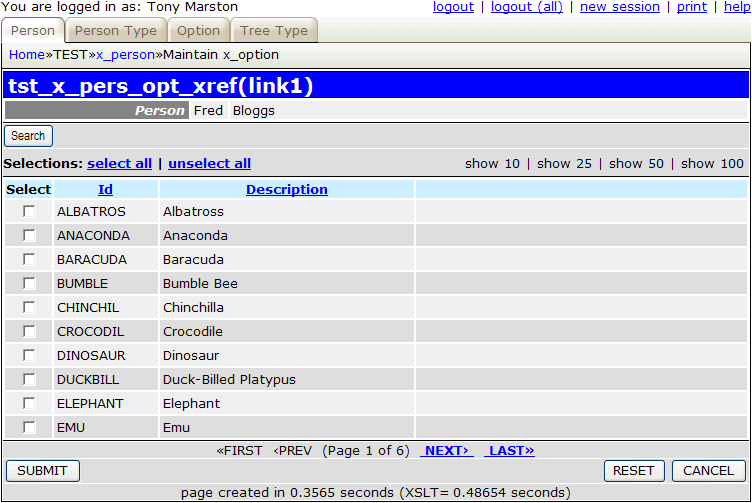Click the Search button
Screen dimensions: 752x503
tap(28, 136)
